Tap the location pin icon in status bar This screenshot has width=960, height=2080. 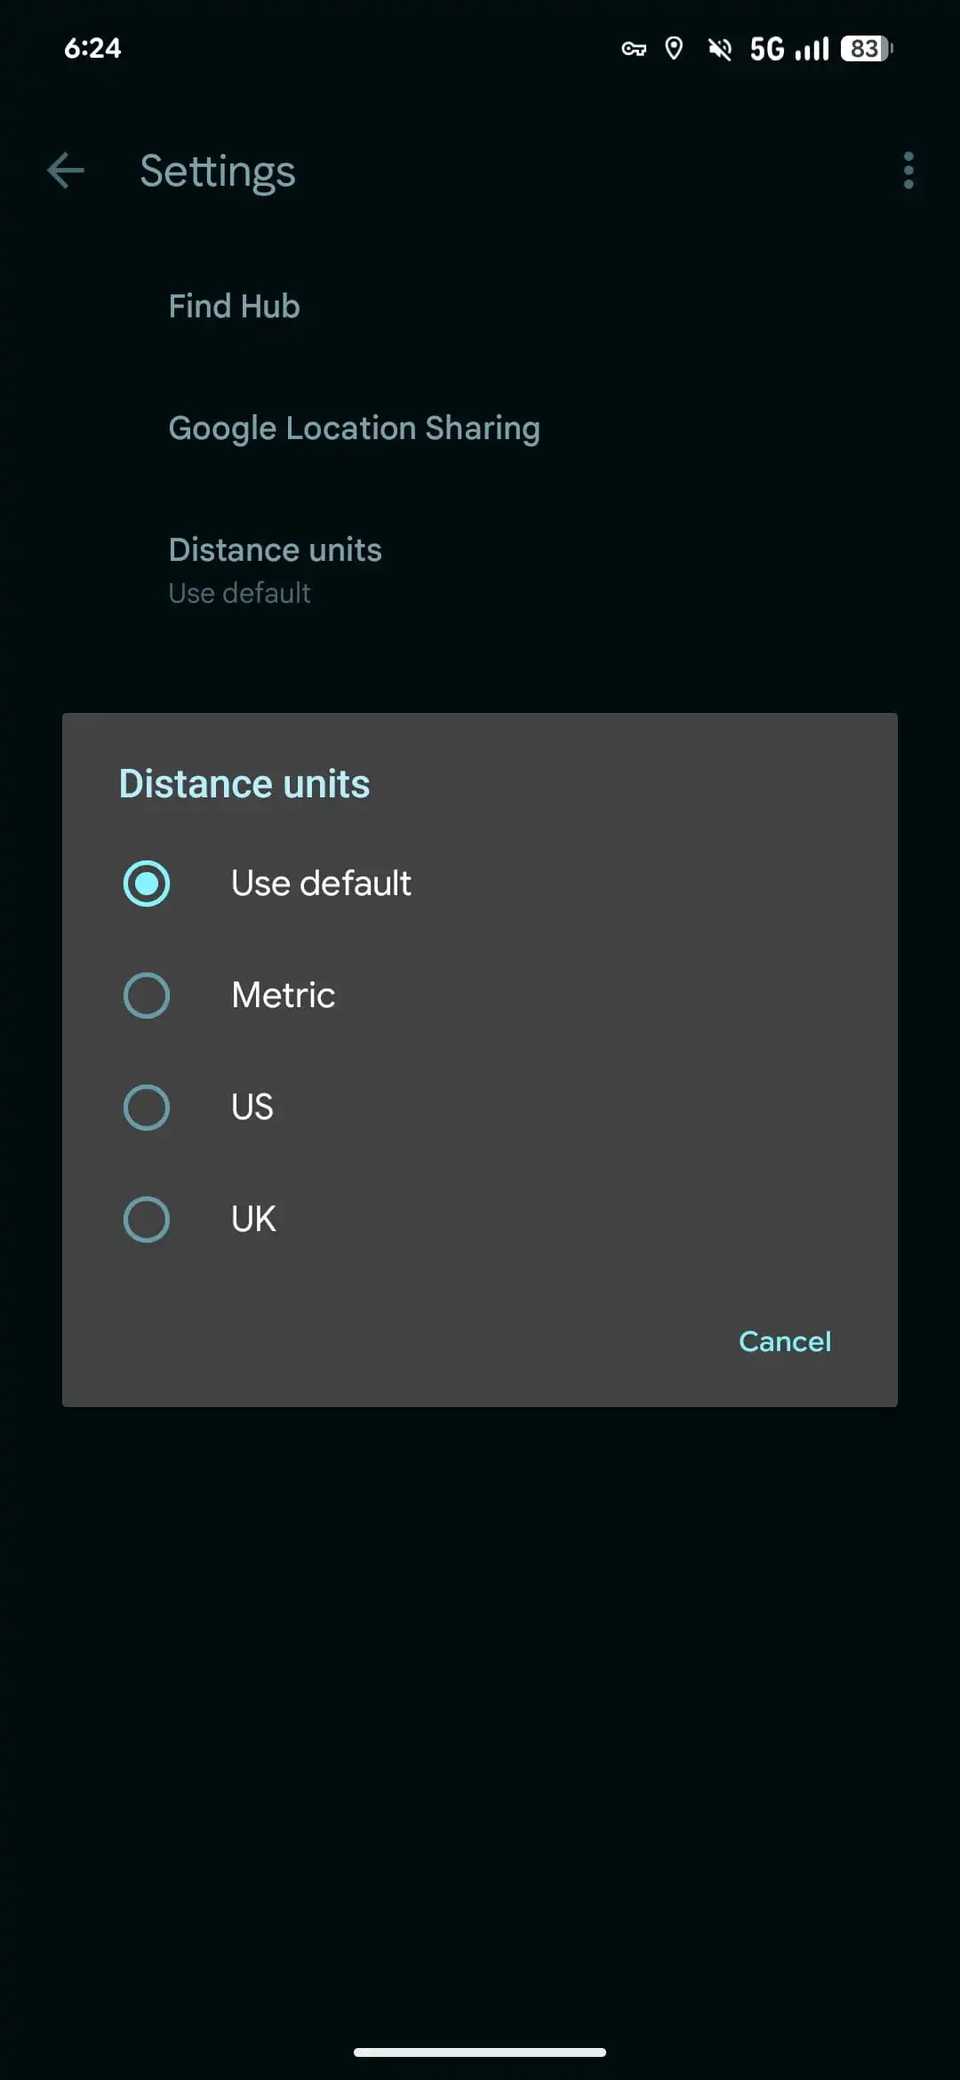[674, 49]
